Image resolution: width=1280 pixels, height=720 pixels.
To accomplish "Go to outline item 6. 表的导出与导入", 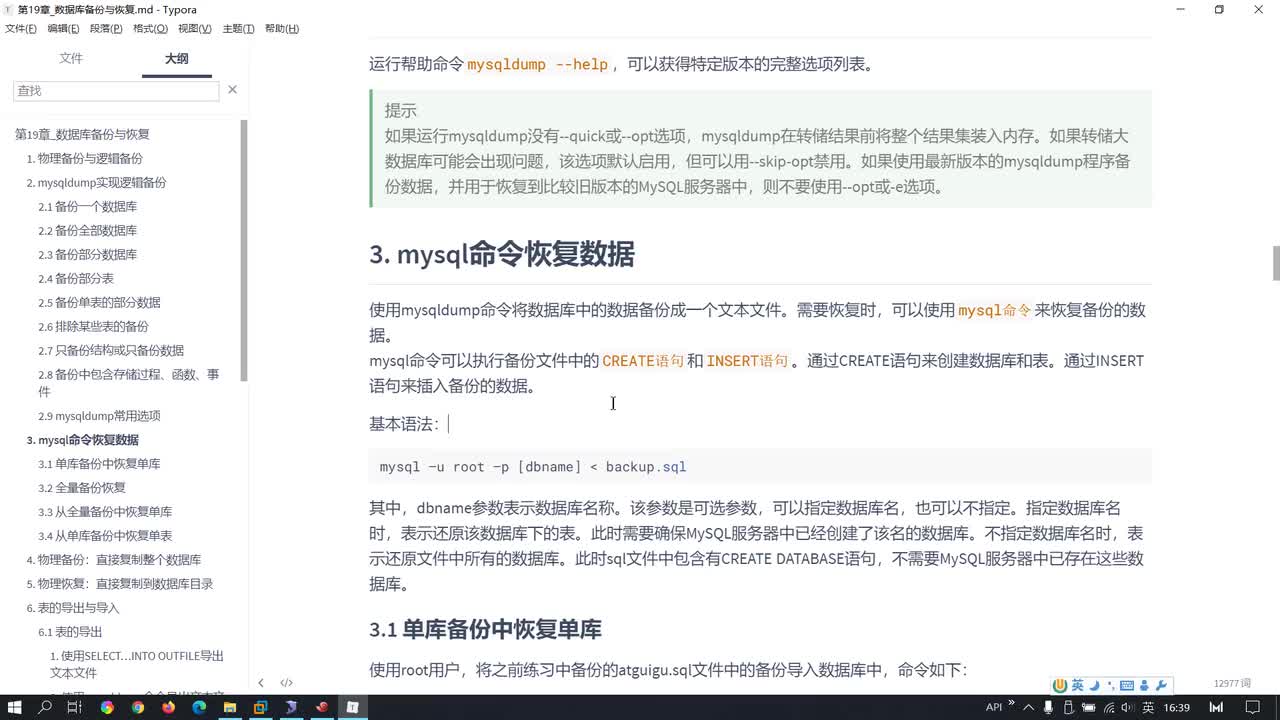I will (x=72, y=607).
